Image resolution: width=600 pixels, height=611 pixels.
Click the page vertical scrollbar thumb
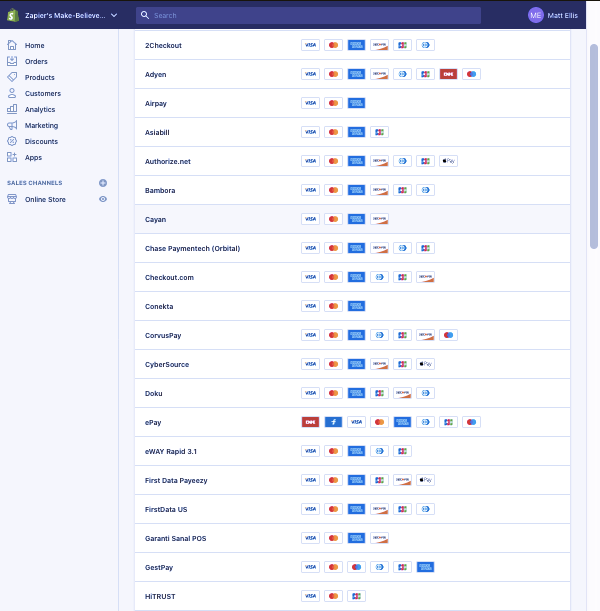tap(594, 146)
